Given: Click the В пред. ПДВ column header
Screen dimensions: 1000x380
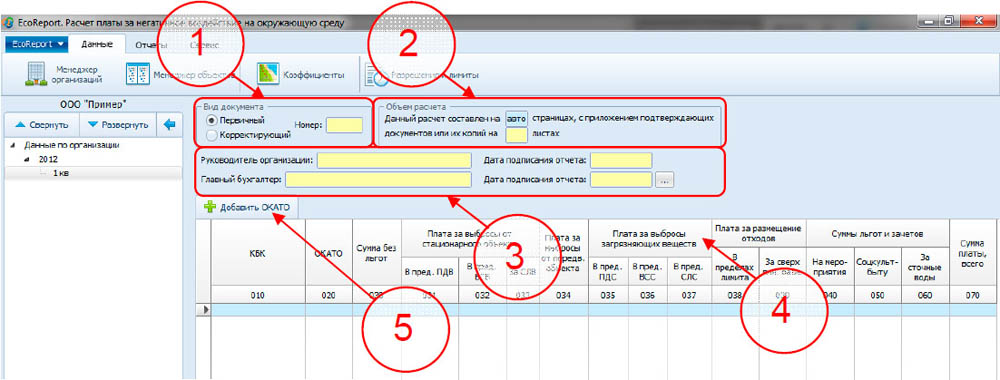Looking at the screenshot, I should (430, 272).
